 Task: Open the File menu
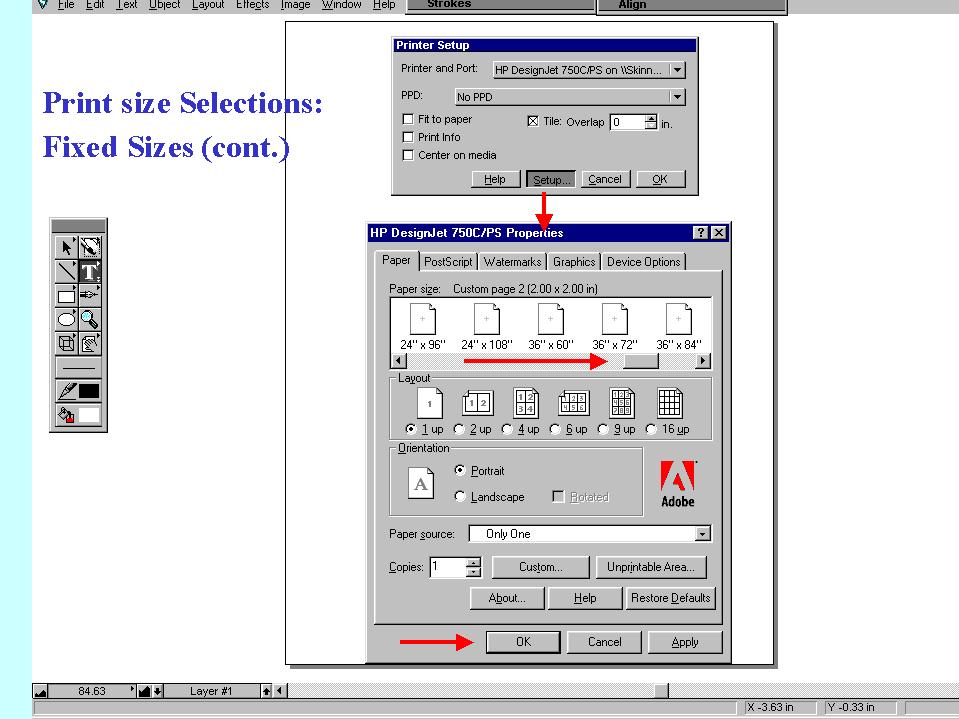(65, 5)
